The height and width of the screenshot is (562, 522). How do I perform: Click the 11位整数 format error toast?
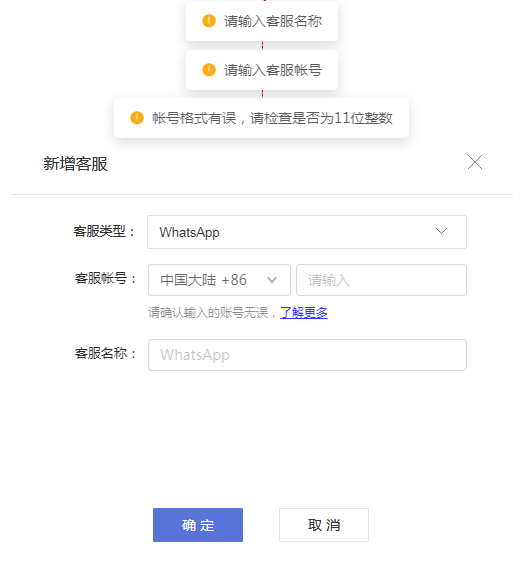coord(261,118)
